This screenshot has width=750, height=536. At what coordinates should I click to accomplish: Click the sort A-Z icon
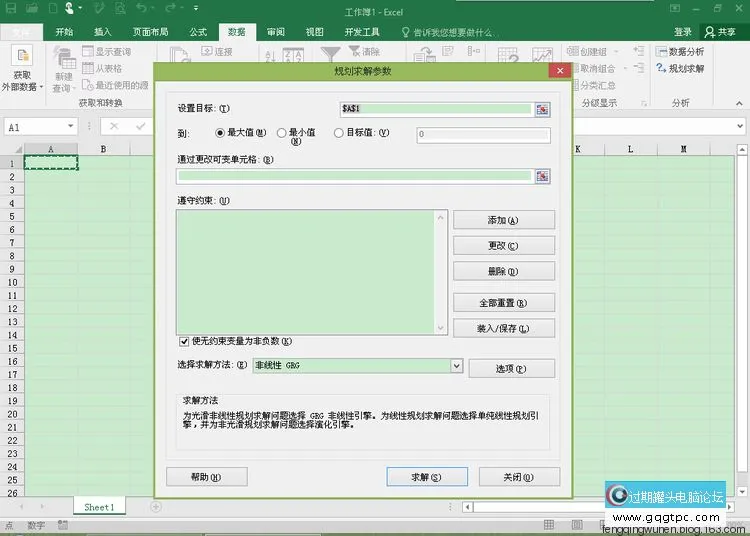pos(270,56)
